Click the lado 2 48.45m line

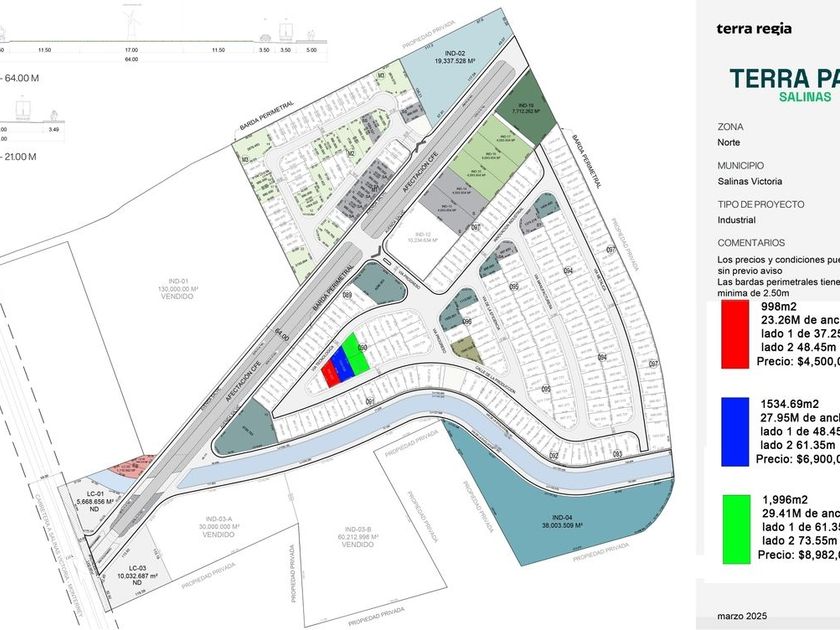pyautogui.click(x=798, y=348)
